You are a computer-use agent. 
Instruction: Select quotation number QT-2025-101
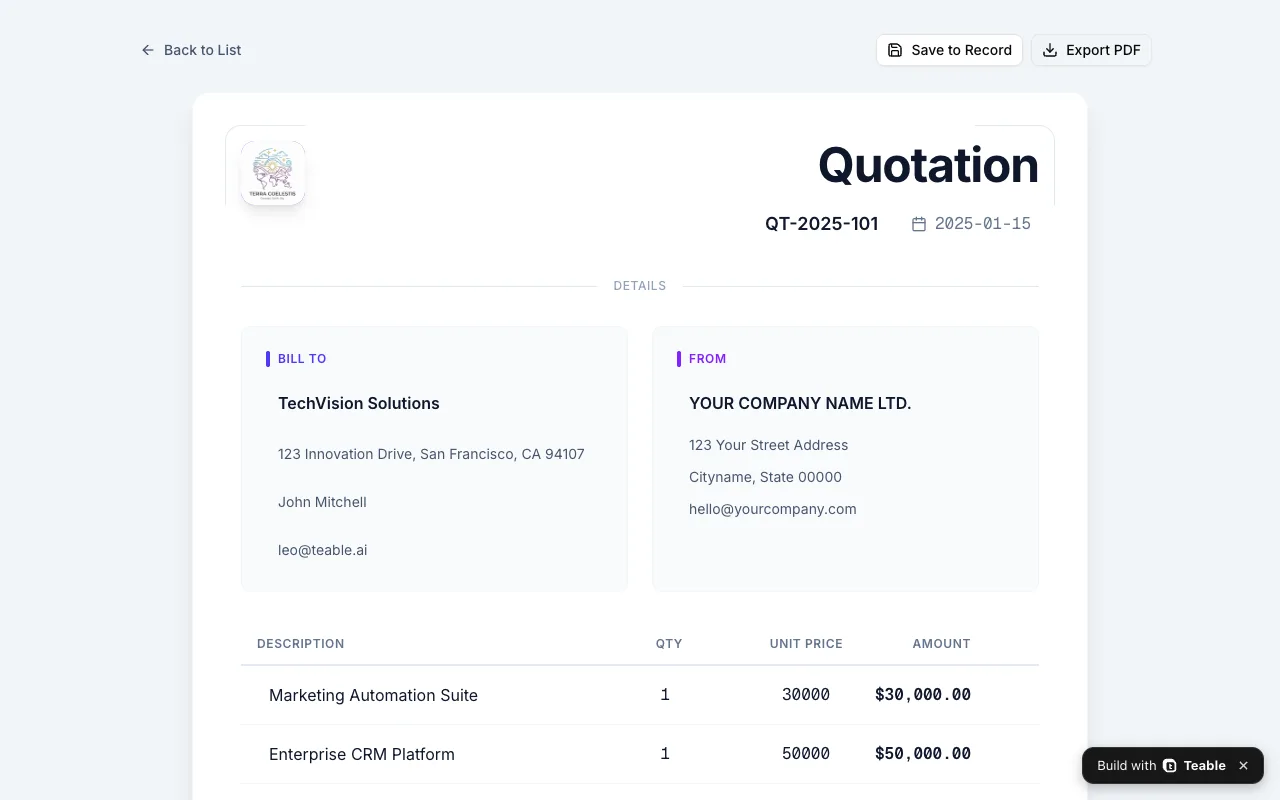click(x=822, y=224)
